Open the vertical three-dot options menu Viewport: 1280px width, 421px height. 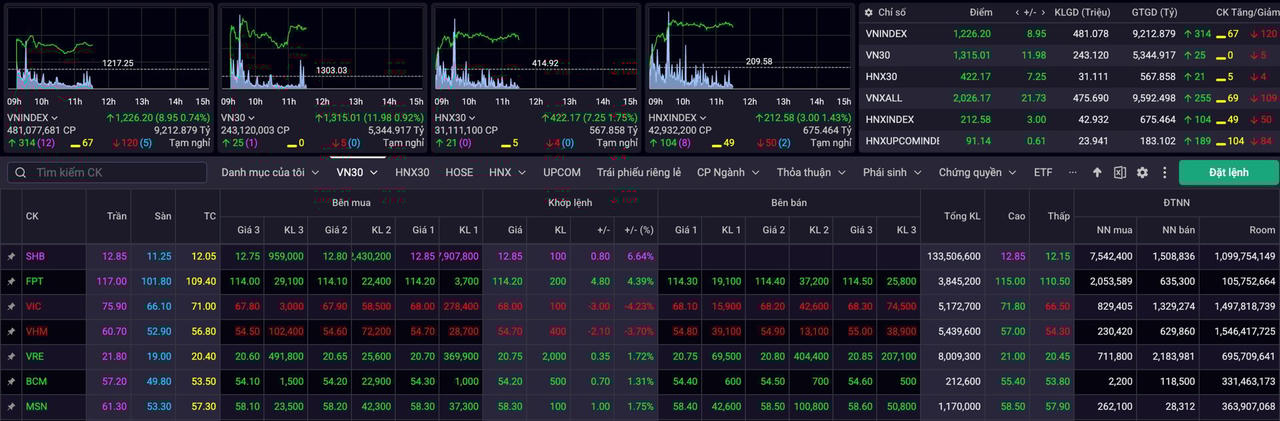point(1164,173)
